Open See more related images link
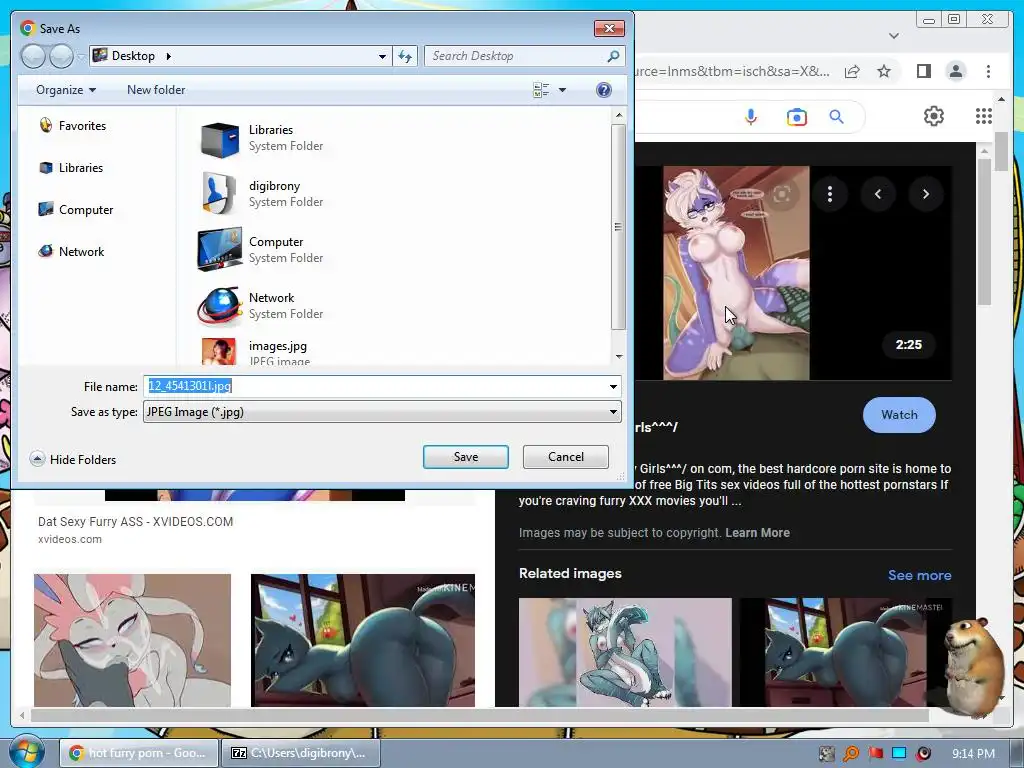Viewport: 1024px width, 768px height. [919, 575]
